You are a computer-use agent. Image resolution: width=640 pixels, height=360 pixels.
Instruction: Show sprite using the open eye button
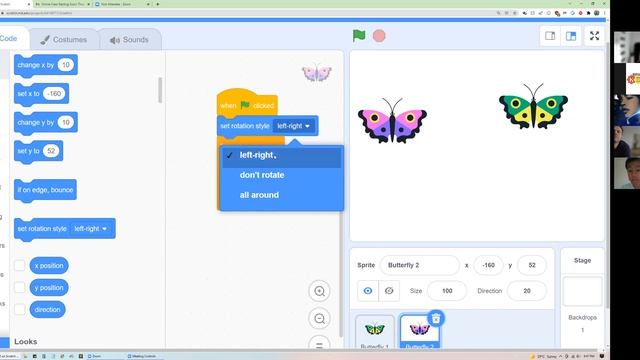(x=368, y=291)
